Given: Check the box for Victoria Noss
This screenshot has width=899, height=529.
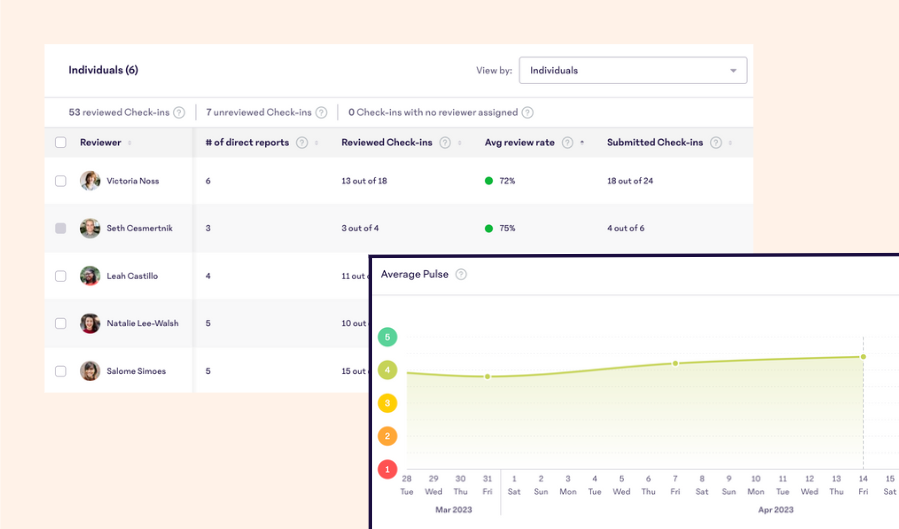Looking at the screenshot, I should click(x=61, y=181).
